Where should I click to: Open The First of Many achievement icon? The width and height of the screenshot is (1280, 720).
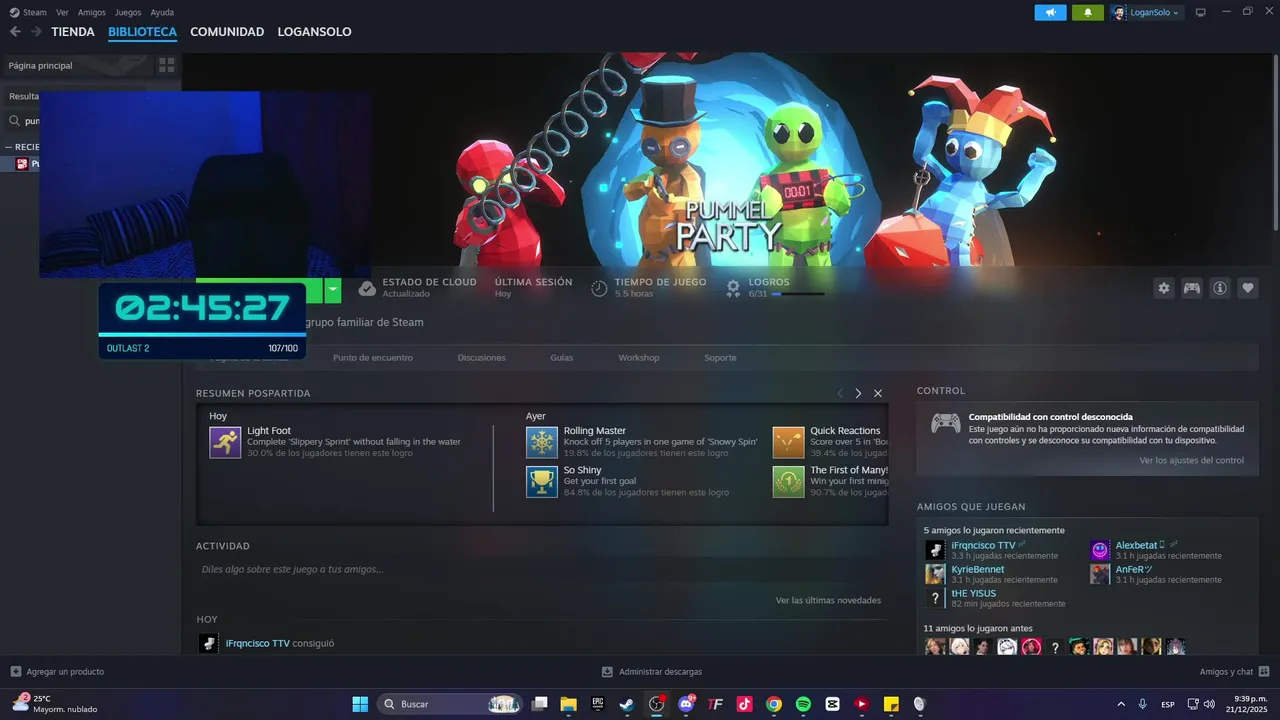point(788,482)
